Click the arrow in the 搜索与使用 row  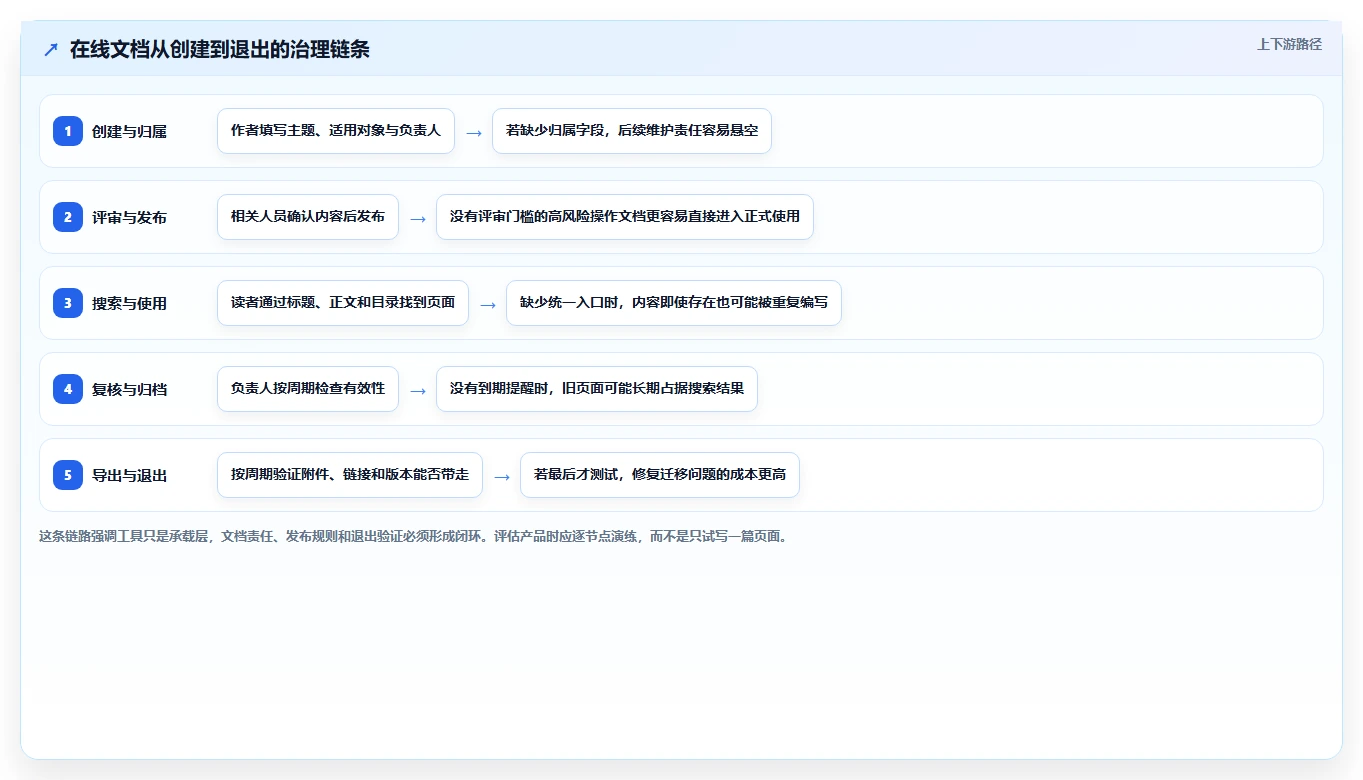(x=488, y=304)
